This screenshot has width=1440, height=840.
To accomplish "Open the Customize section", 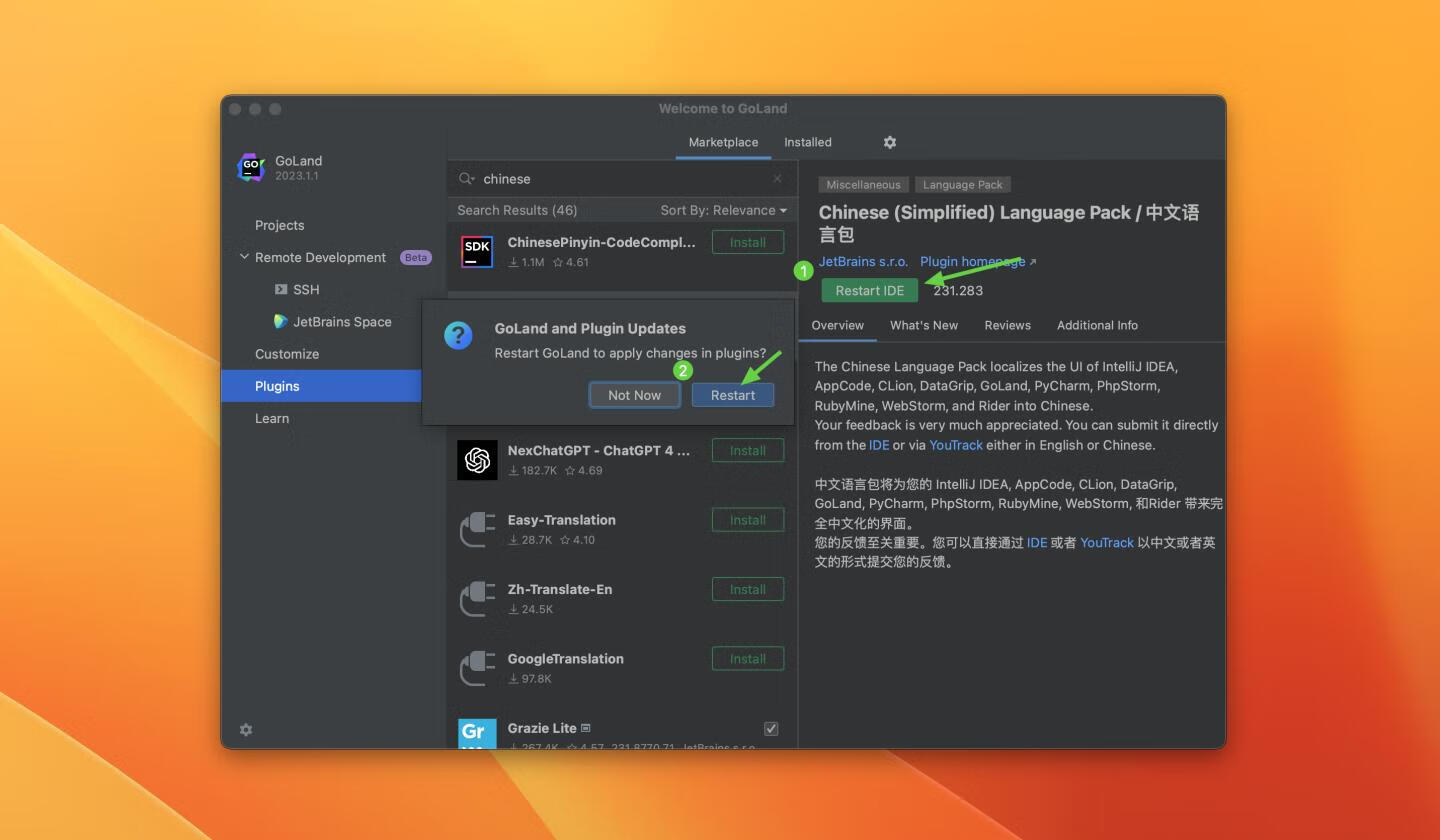I will 287,354.
